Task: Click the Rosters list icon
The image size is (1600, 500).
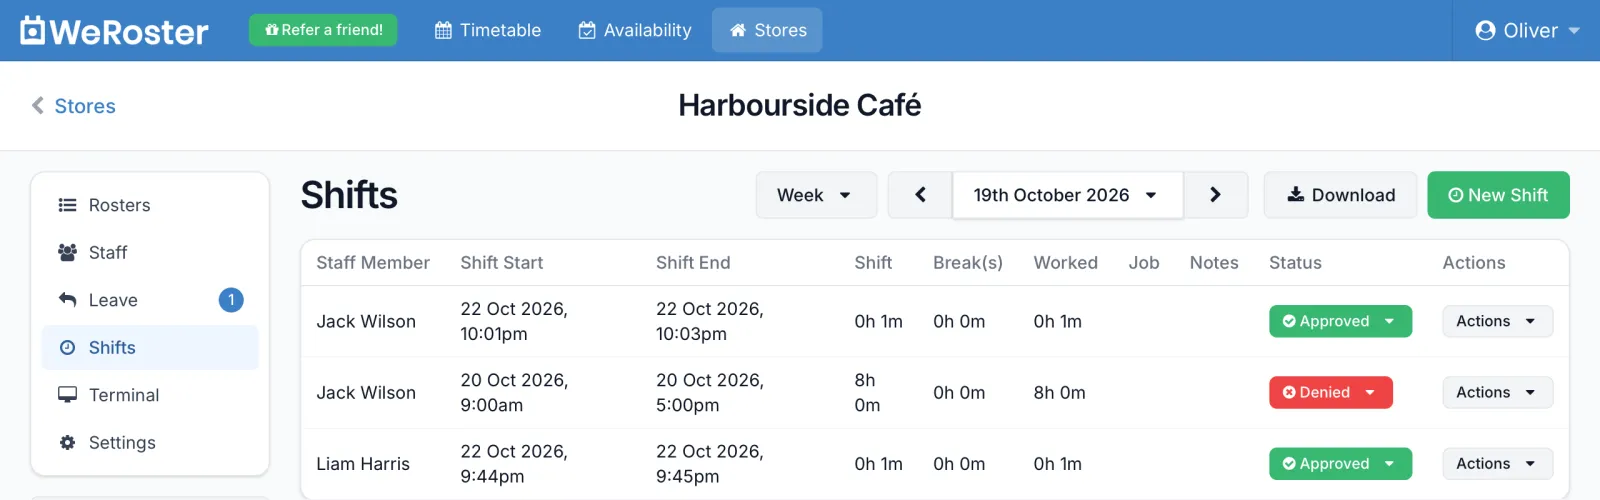Action: click(67, 205)
